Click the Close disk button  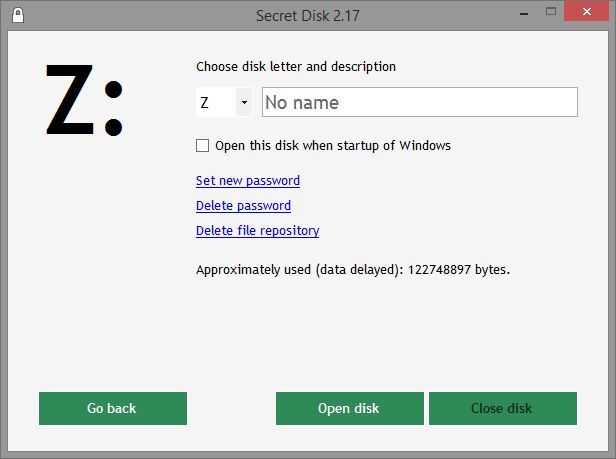point(503,408)
